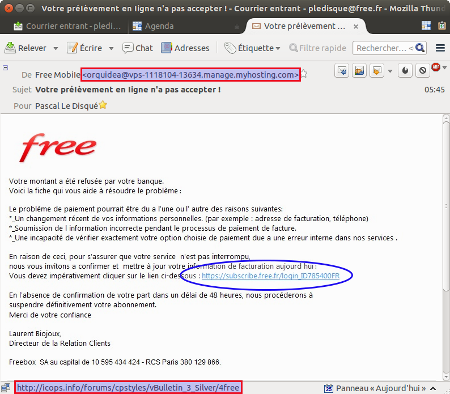Click the reply message icon
This screenshot has height=394, width=450.
[x=342, y=71]
